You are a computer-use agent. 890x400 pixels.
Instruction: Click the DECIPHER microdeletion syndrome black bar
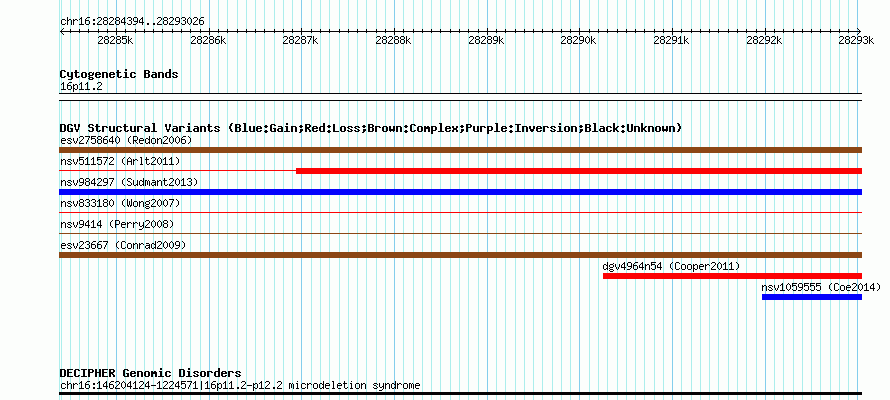point(460,393)
